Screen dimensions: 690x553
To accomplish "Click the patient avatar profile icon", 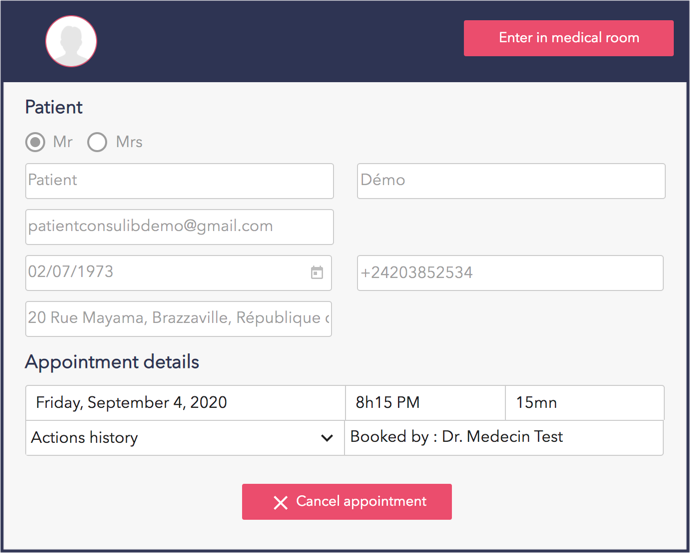I will (71, 41).
